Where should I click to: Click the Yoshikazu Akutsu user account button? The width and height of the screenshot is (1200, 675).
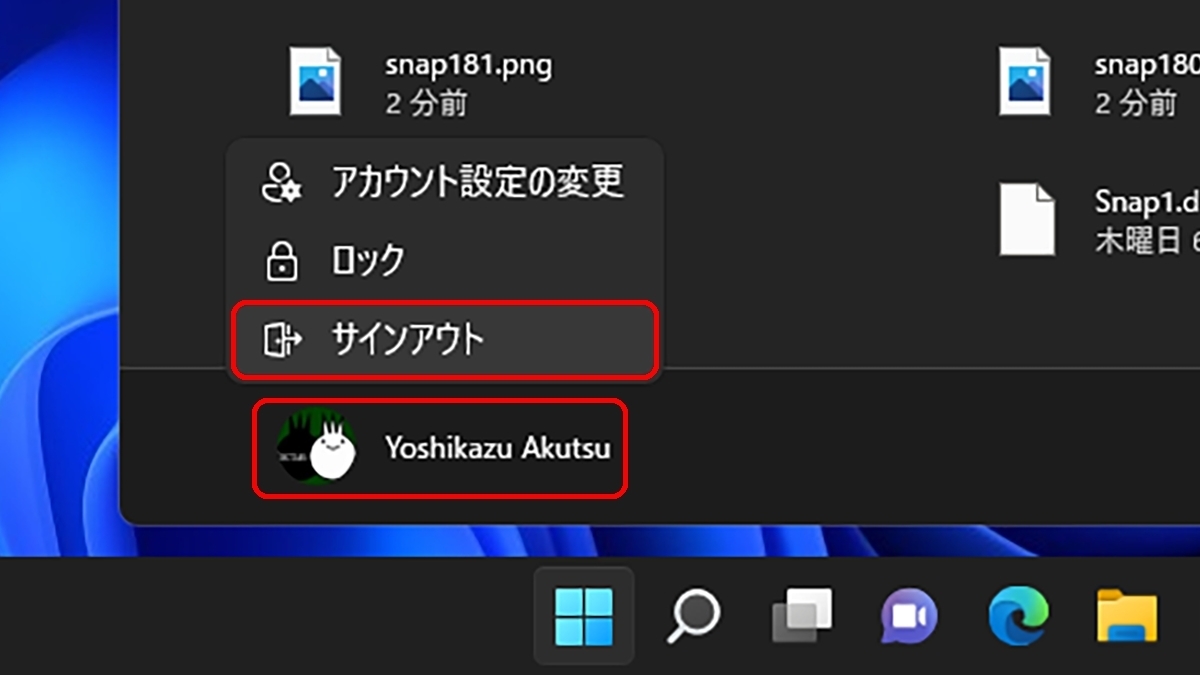pyautogui.click(x=440, y=448)
